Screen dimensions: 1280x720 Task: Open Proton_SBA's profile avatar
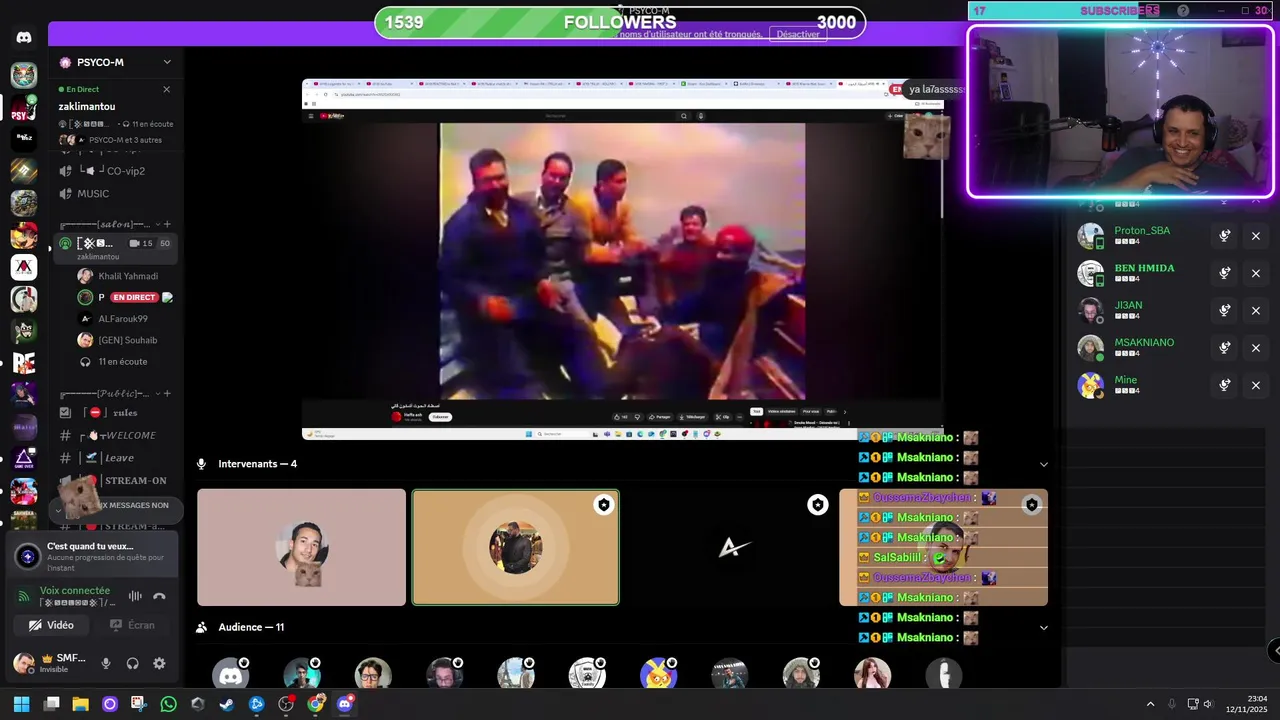coord(1090,236)
